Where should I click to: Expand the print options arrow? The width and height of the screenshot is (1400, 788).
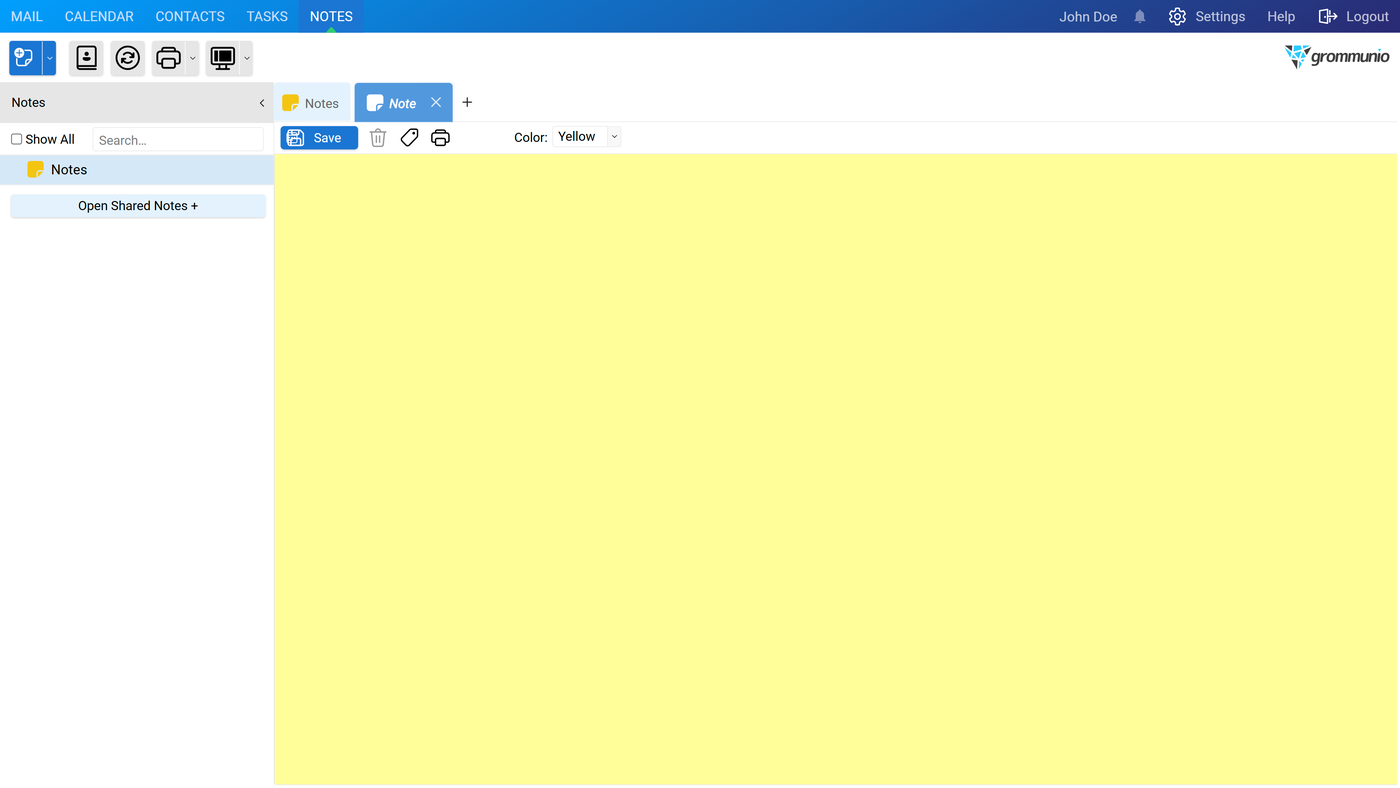coord(193,58)
